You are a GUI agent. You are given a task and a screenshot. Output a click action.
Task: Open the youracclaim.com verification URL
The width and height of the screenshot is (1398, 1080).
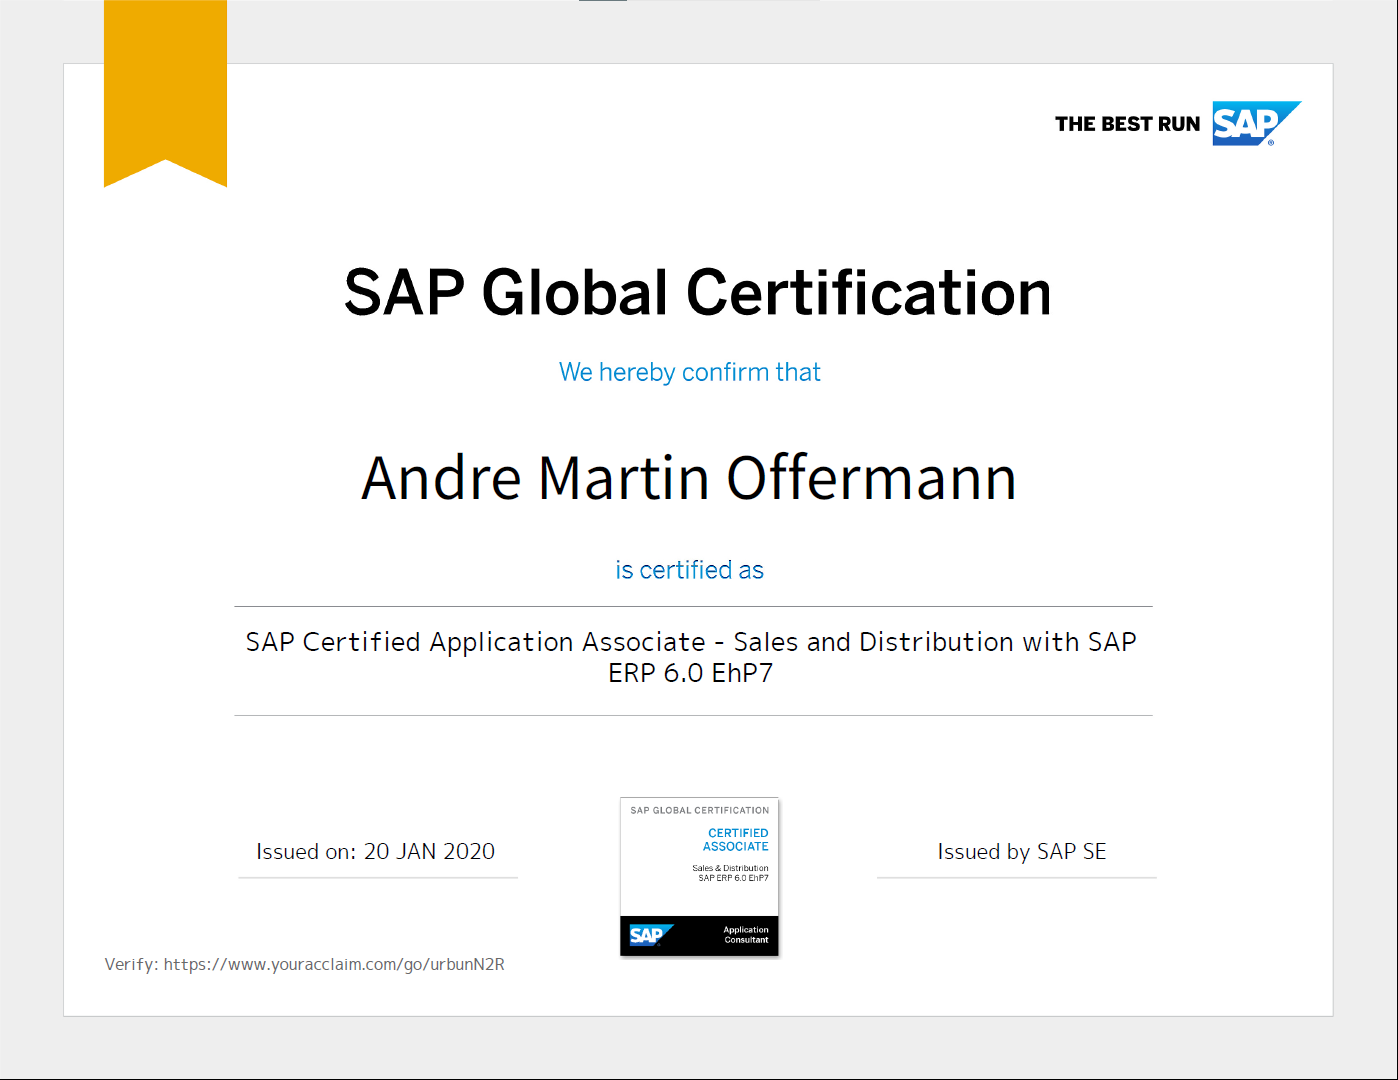[x=334, y=964]
